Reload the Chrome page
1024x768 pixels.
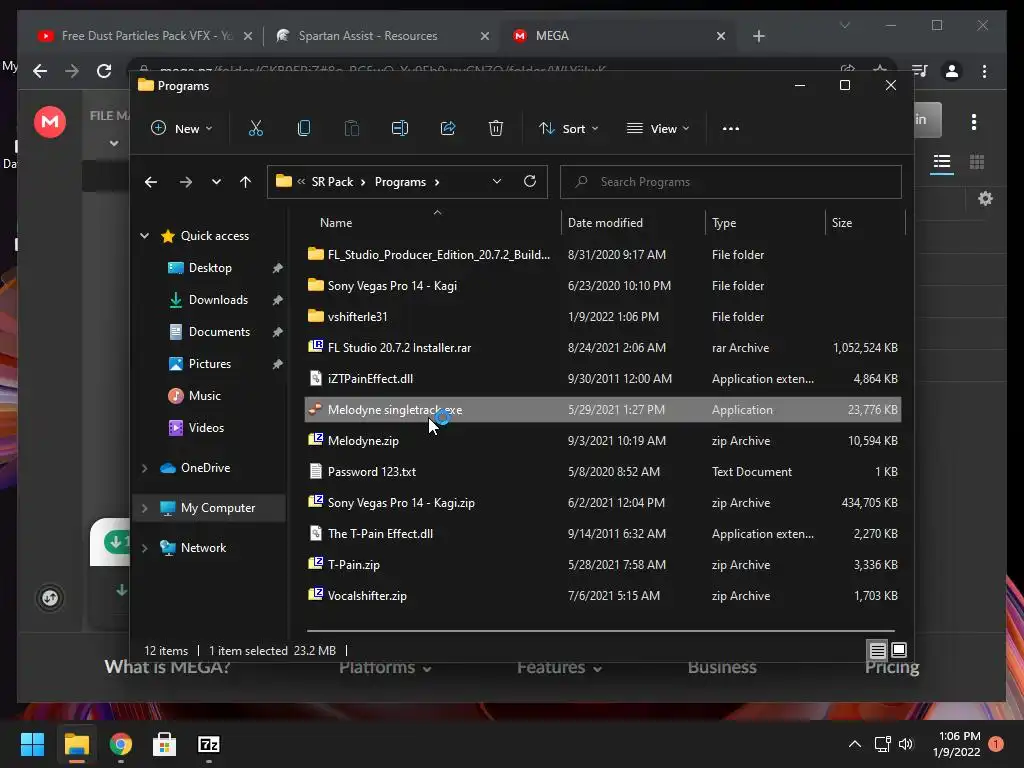point(104,71)
